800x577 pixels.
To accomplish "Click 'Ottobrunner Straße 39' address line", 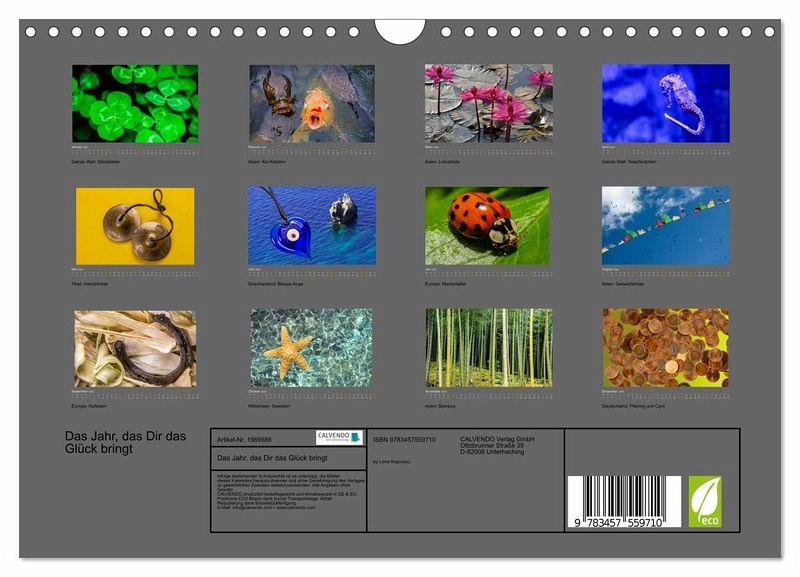I will point(492,445).
